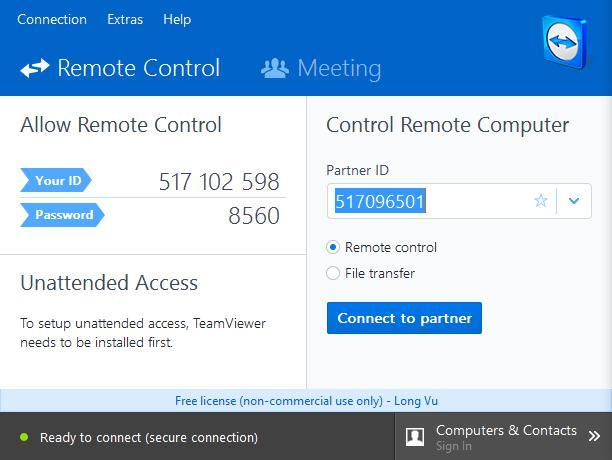Screen dimensions: 612x460
Task: Click into the Partner ID input field
Action: coord(459,201)
